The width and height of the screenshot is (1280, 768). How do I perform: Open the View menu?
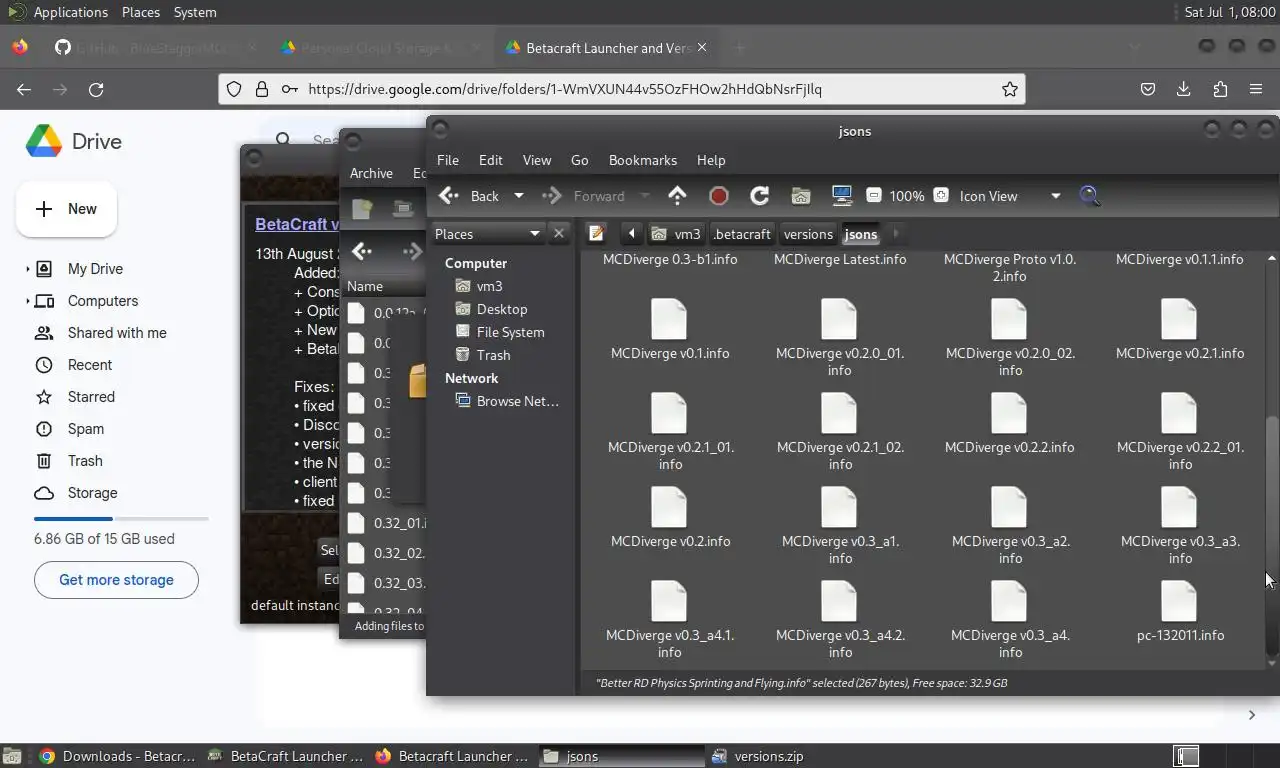[537, 160]
